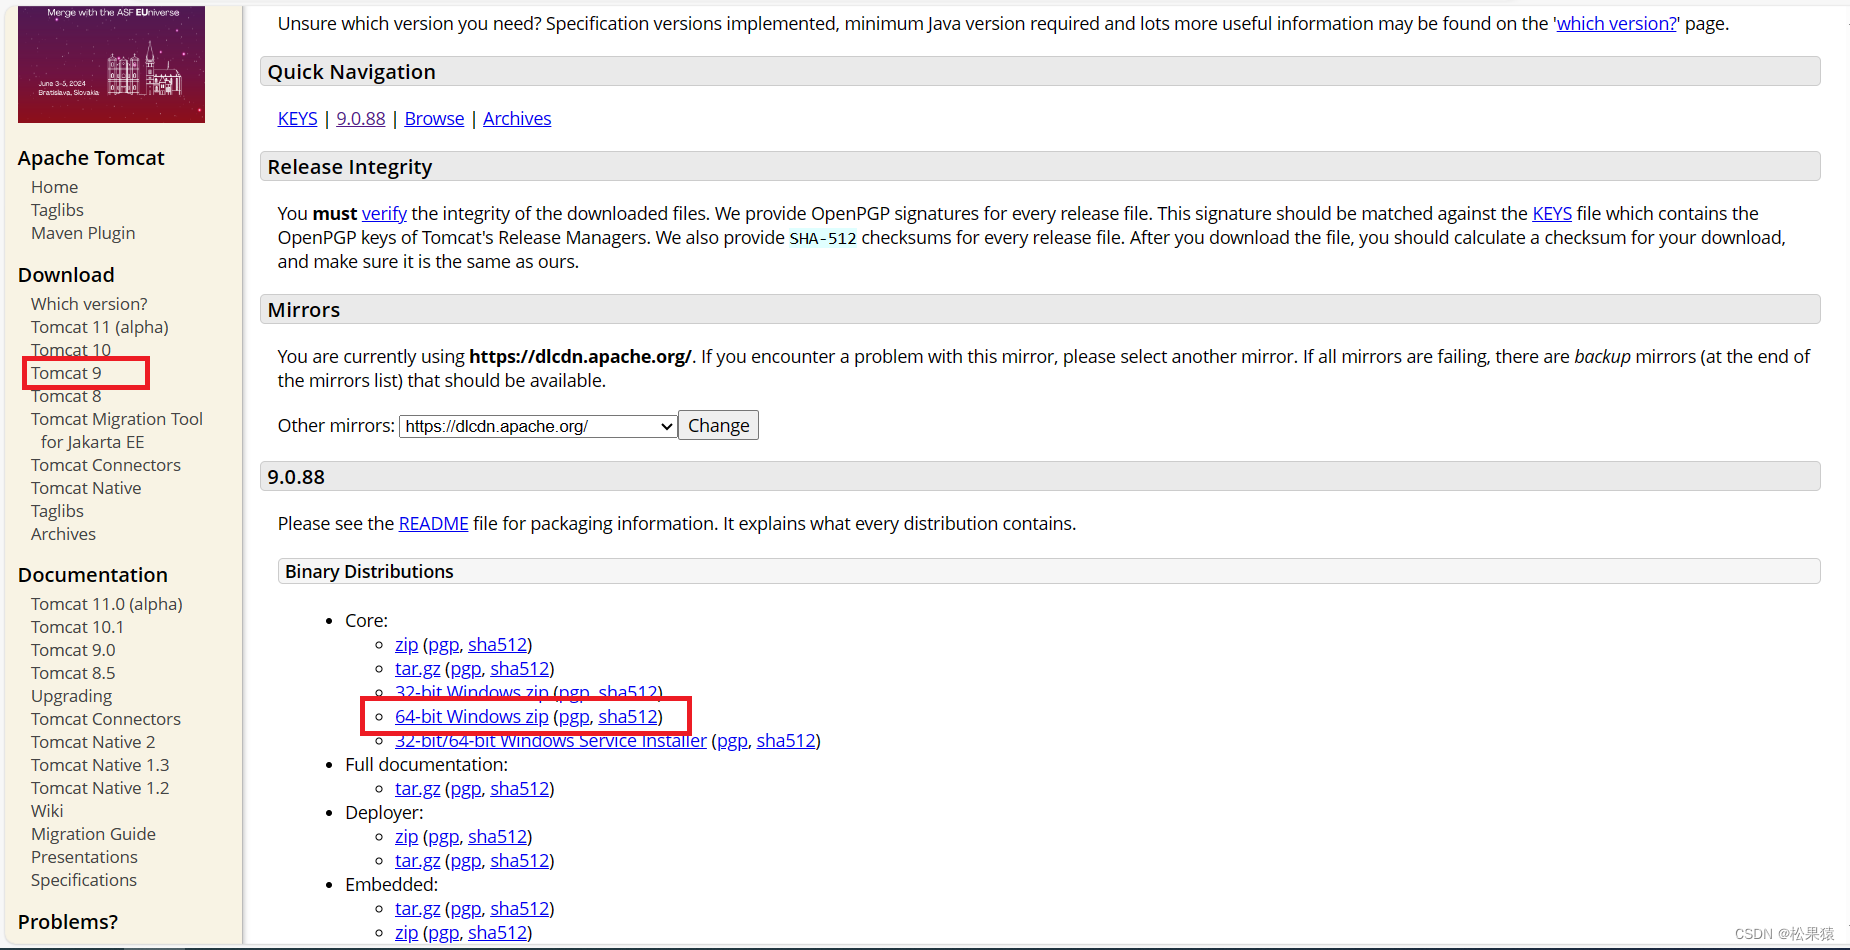Image resolution: width=1850 pixels, height=950 pixels.
Task: Open the Migration Guide
Action: pyautogui.click(x=93, y=833)
